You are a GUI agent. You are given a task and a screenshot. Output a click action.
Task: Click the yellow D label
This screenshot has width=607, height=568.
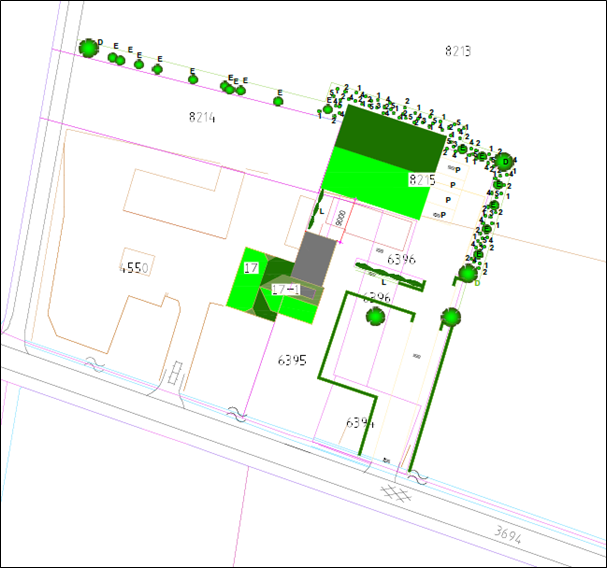477,284
